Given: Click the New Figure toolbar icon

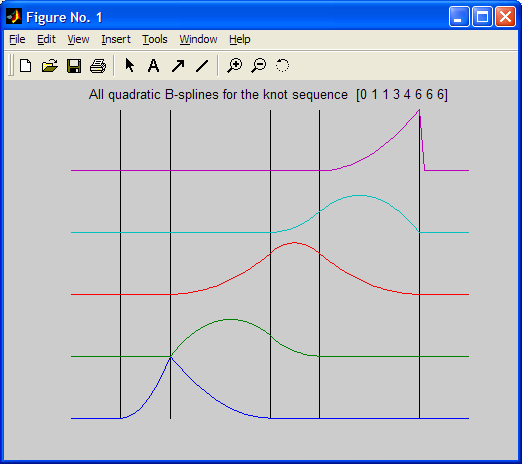Looking at the screenshot, I should pos(26,65).
